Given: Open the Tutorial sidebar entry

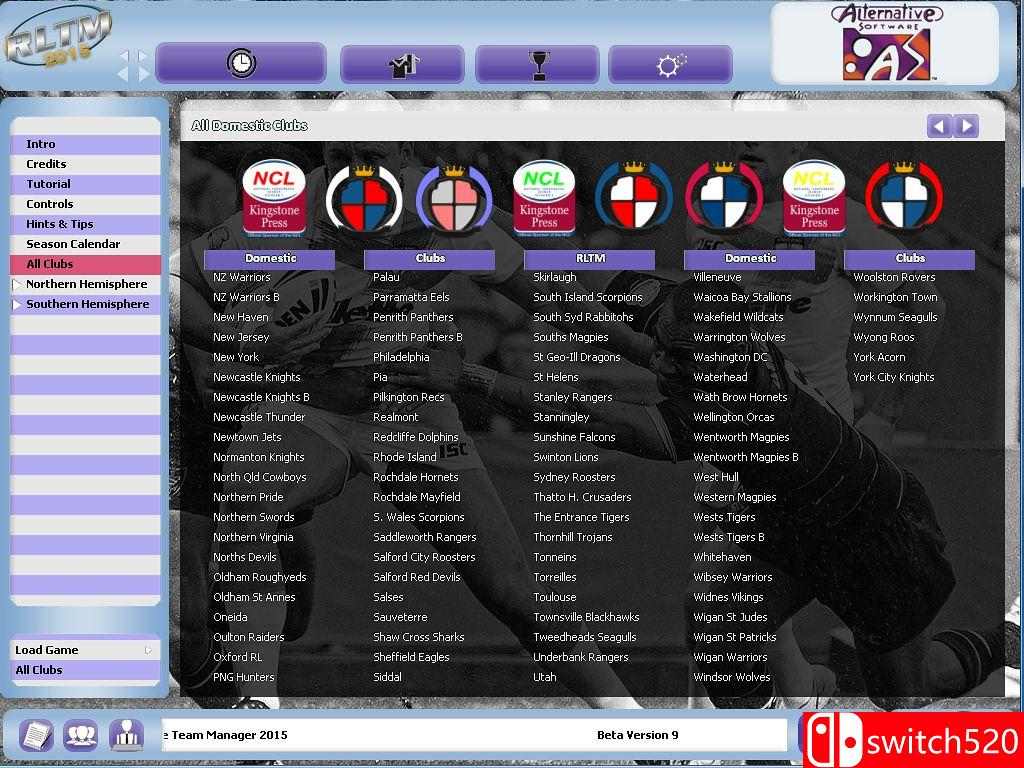Looking at the screenshot, I should 48,184.
